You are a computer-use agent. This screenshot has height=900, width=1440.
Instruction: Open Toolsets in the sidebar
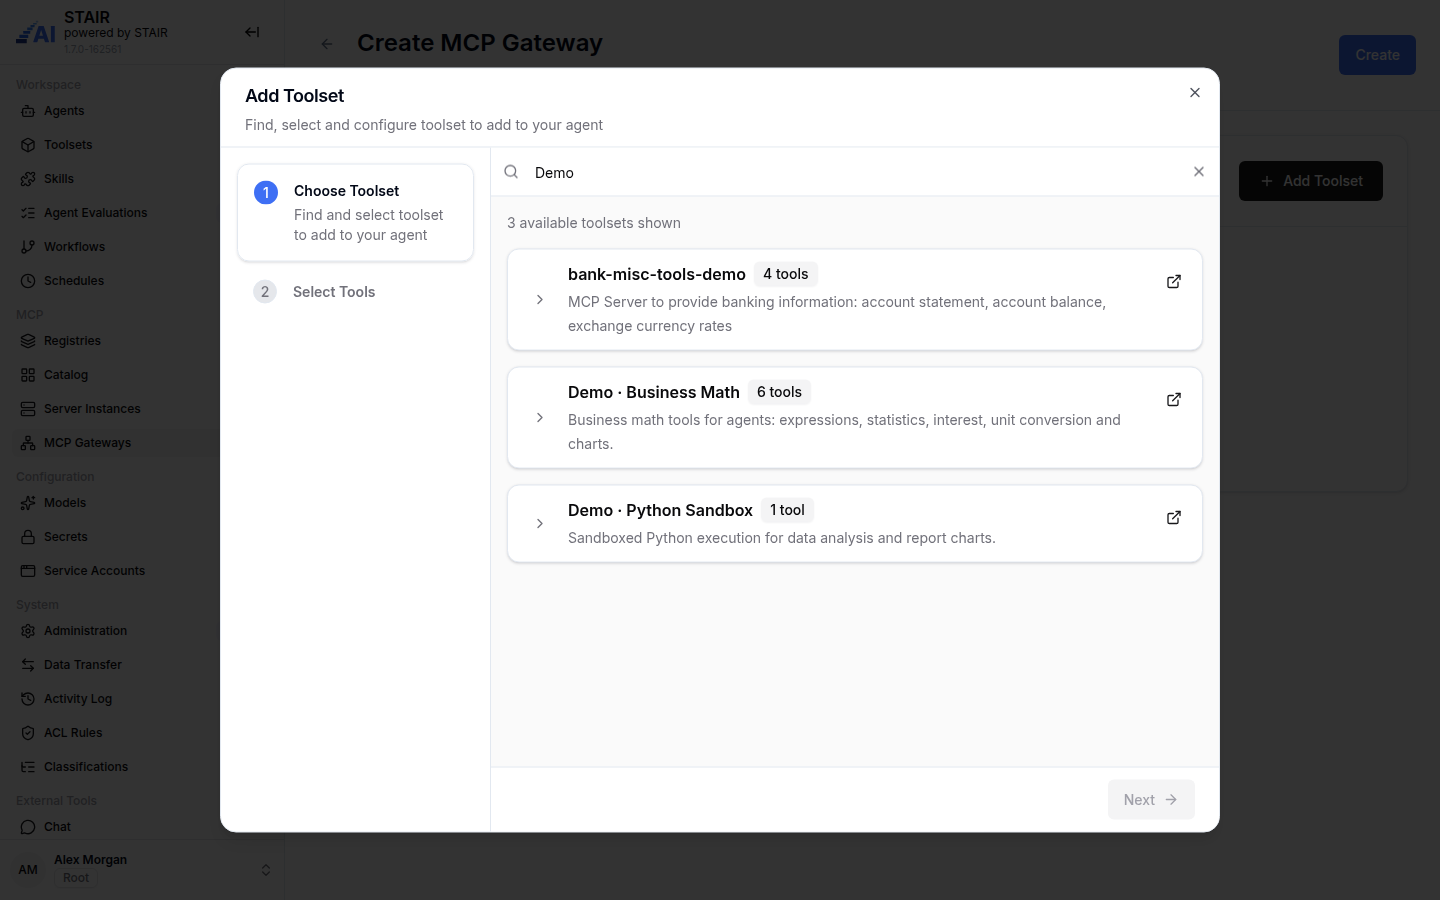click(68, 145)
